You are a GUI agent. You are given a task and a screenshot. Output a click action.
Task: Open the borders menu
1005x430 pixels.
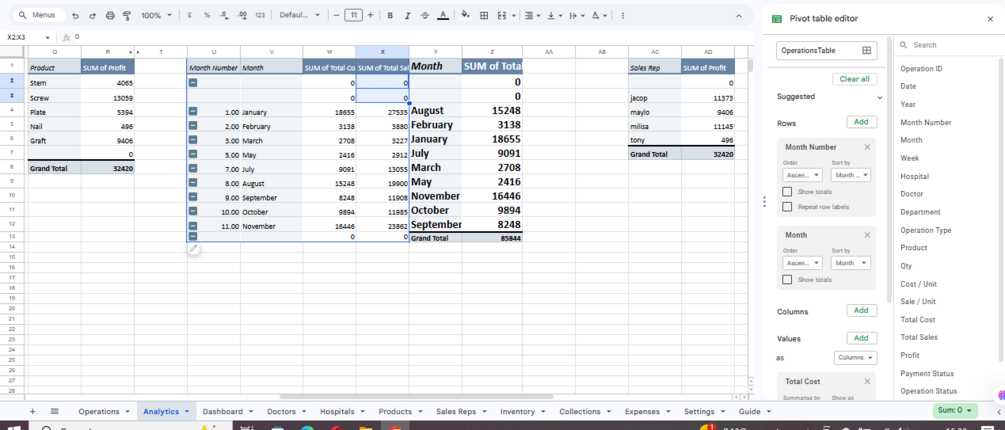[484, 15]
